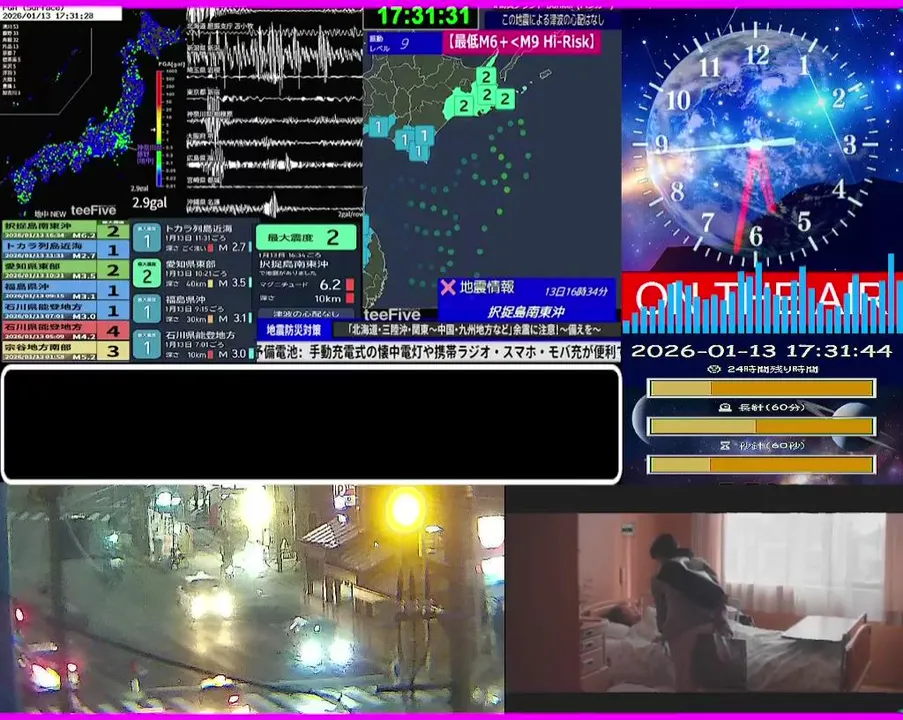Click the 2.9gal reading under Japan map
Image resolution: width=903 pixels, height=720 pixels.
149,203
